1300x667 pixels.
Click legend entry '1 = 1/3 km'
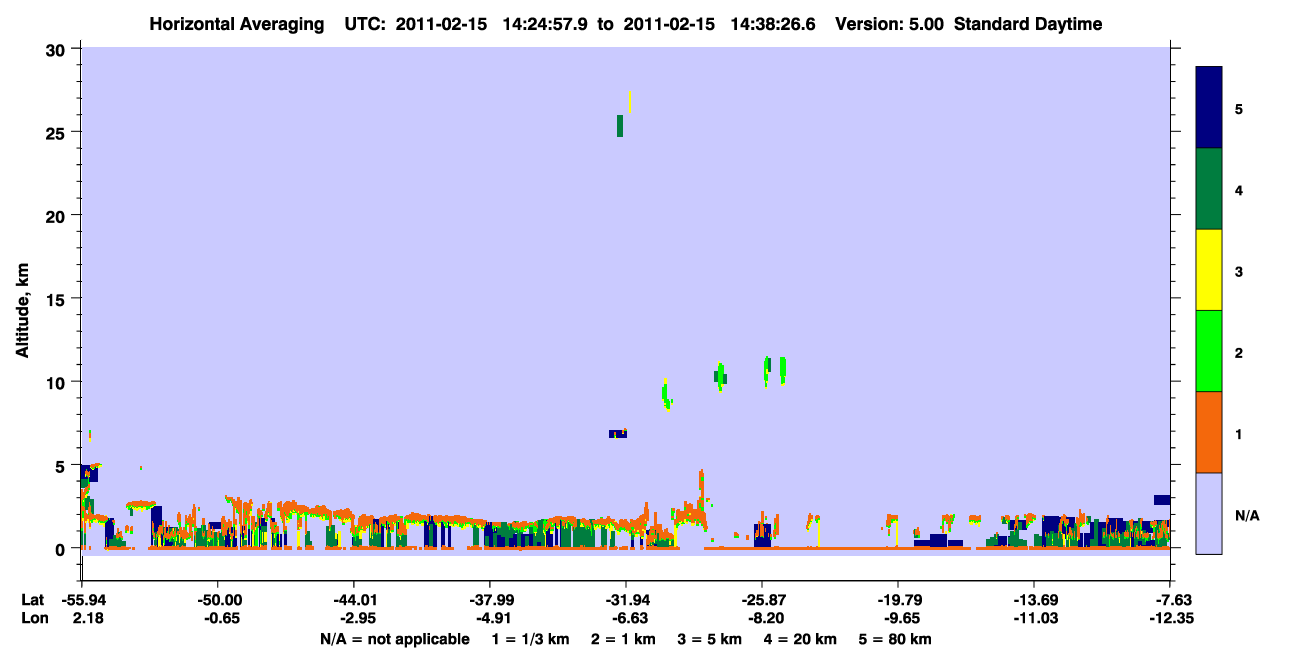(528, 639)
